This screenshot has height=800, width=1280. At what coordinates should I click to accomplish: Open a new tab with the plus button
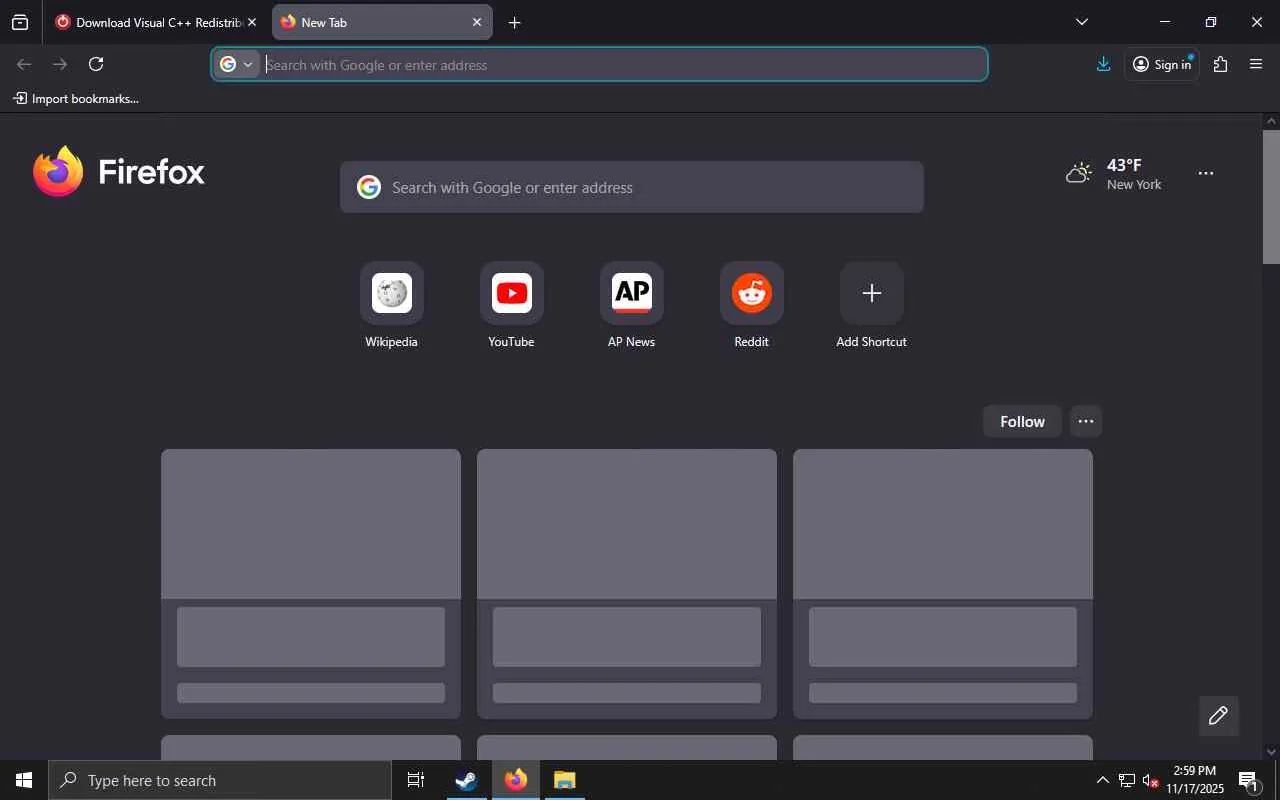coord(514,22)
